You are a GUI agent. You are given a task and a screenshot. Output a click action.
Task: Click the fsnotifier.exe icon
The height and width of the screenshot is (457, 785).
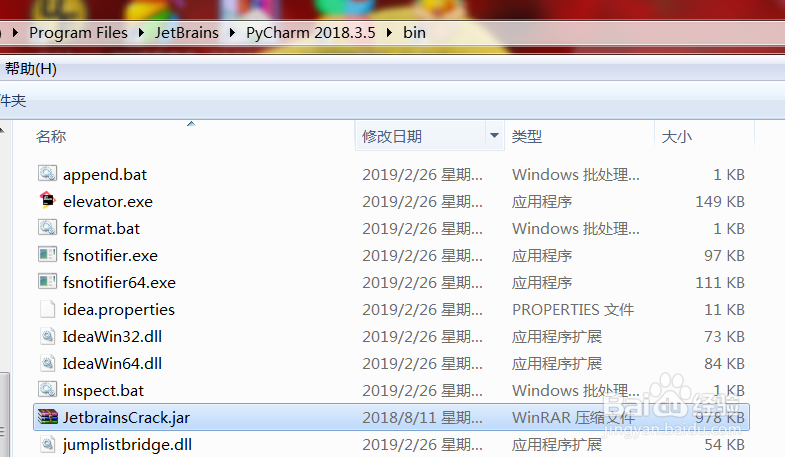(48, 255)
